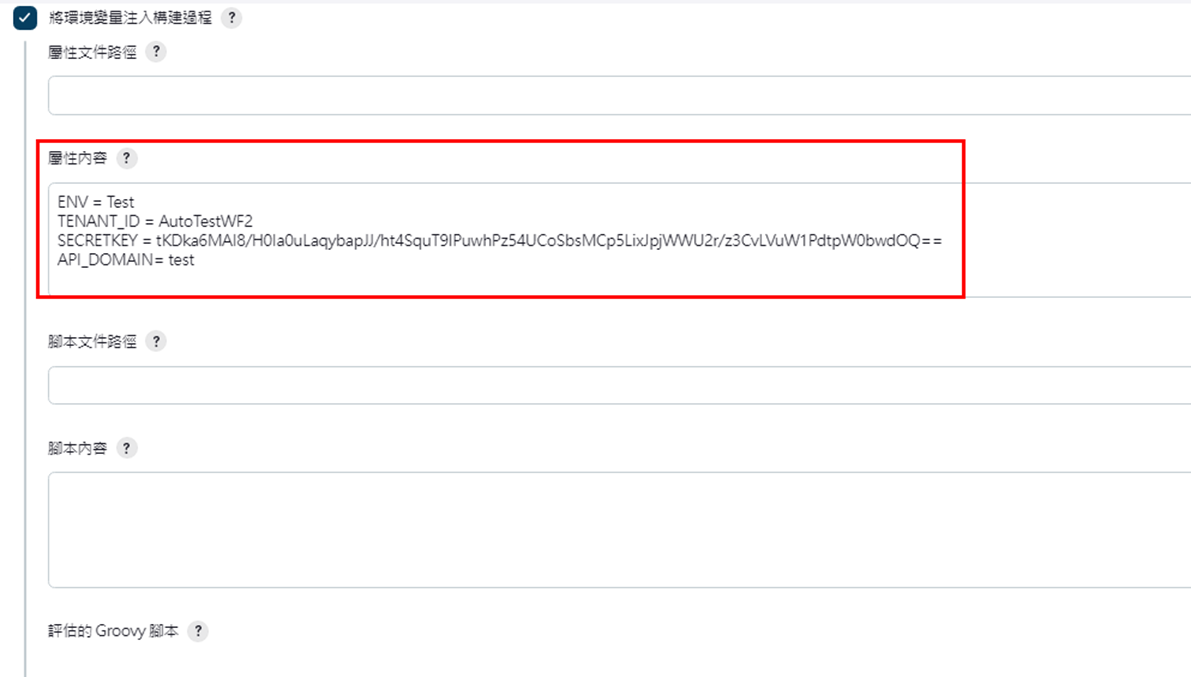Viewport: 1191px width, 677px height.
Task: Show help for 屬性文件路徑
Action: coord(156,52)
